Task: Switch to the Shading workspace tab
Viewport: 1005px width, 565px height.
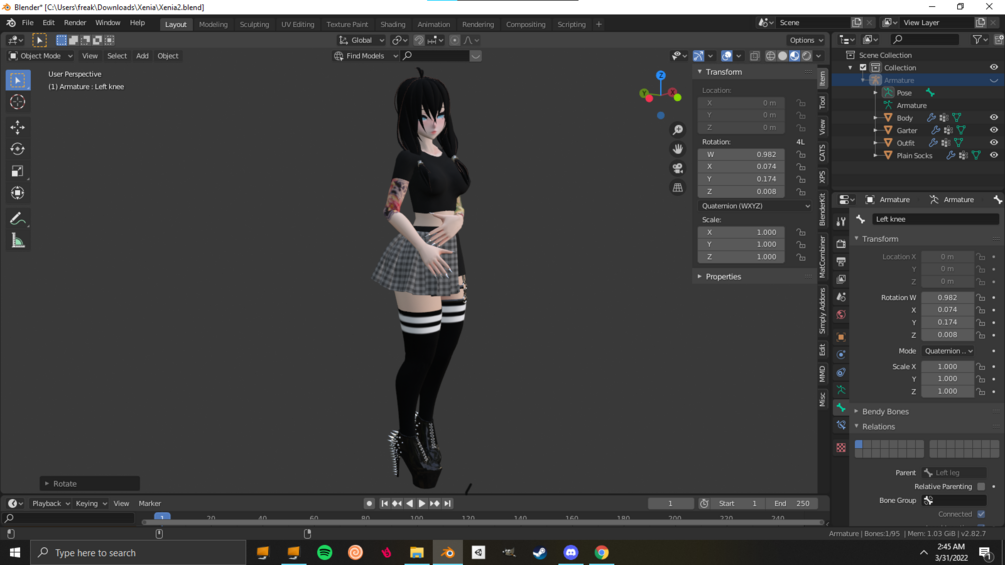Action: click(x=392, y=24)
